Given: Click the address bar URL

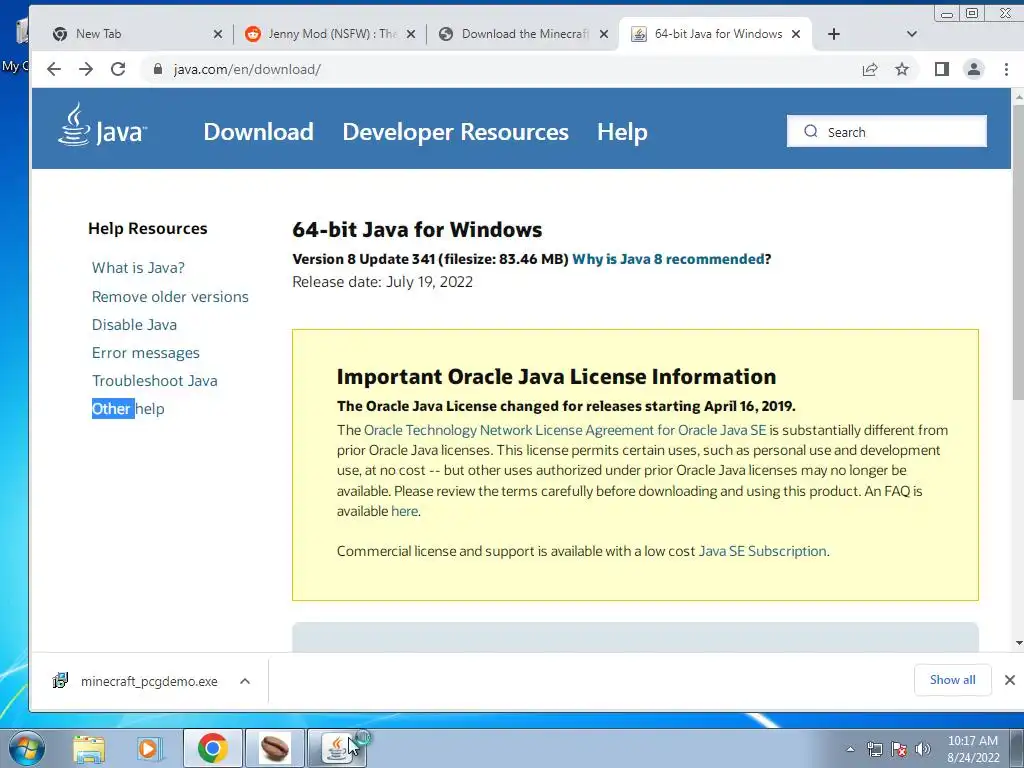Looking at the screenshot, I should pos(247,69).
